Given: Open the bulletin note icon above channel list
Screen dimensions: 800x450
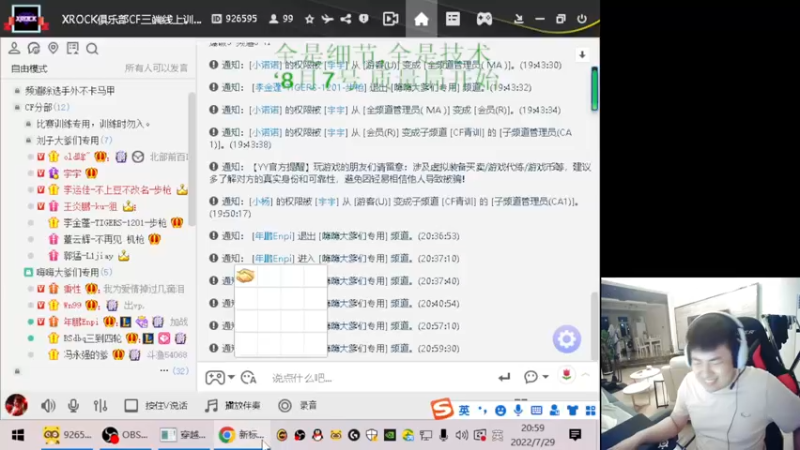Looking at the screenshot, I should pyautogui.click(x=72, y=48).
